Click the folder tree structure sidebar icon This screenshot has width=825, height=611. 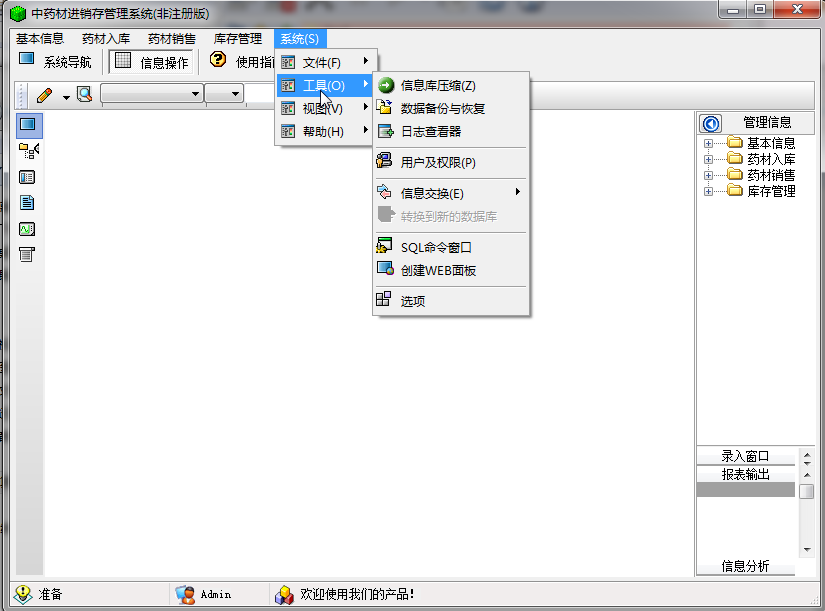[28, 151]
